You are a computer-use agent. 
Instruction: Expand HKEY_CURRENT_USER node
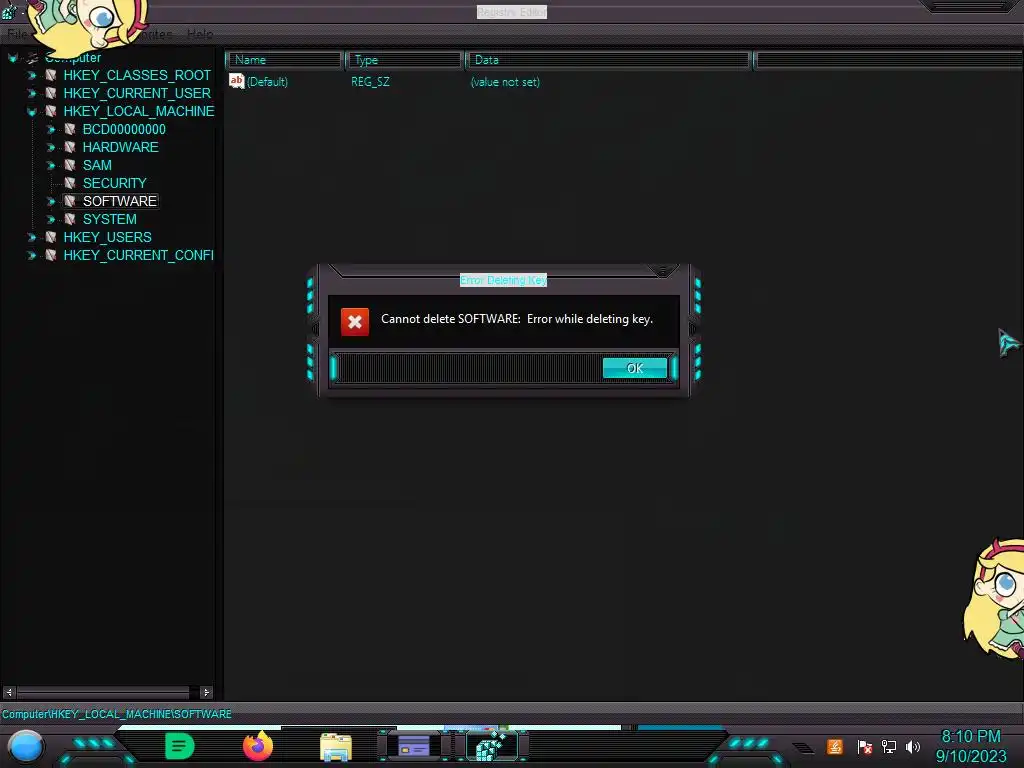tap(31, 93)
